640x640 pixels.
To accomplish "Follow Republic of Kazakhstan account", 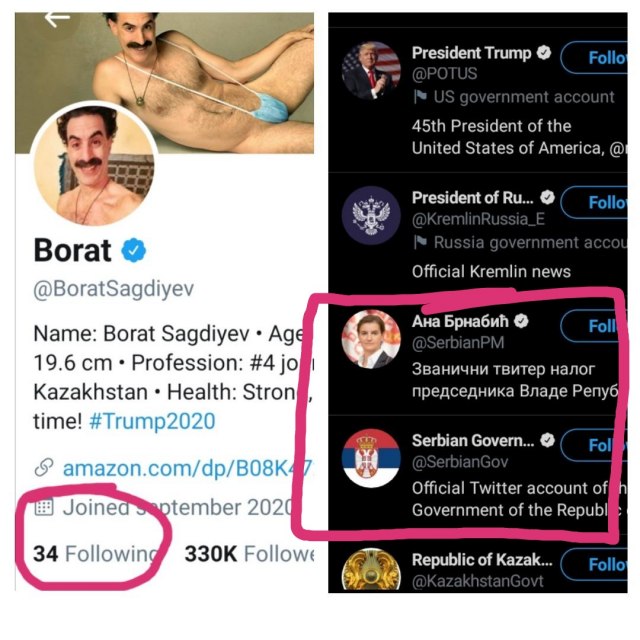I will point(598,564).
